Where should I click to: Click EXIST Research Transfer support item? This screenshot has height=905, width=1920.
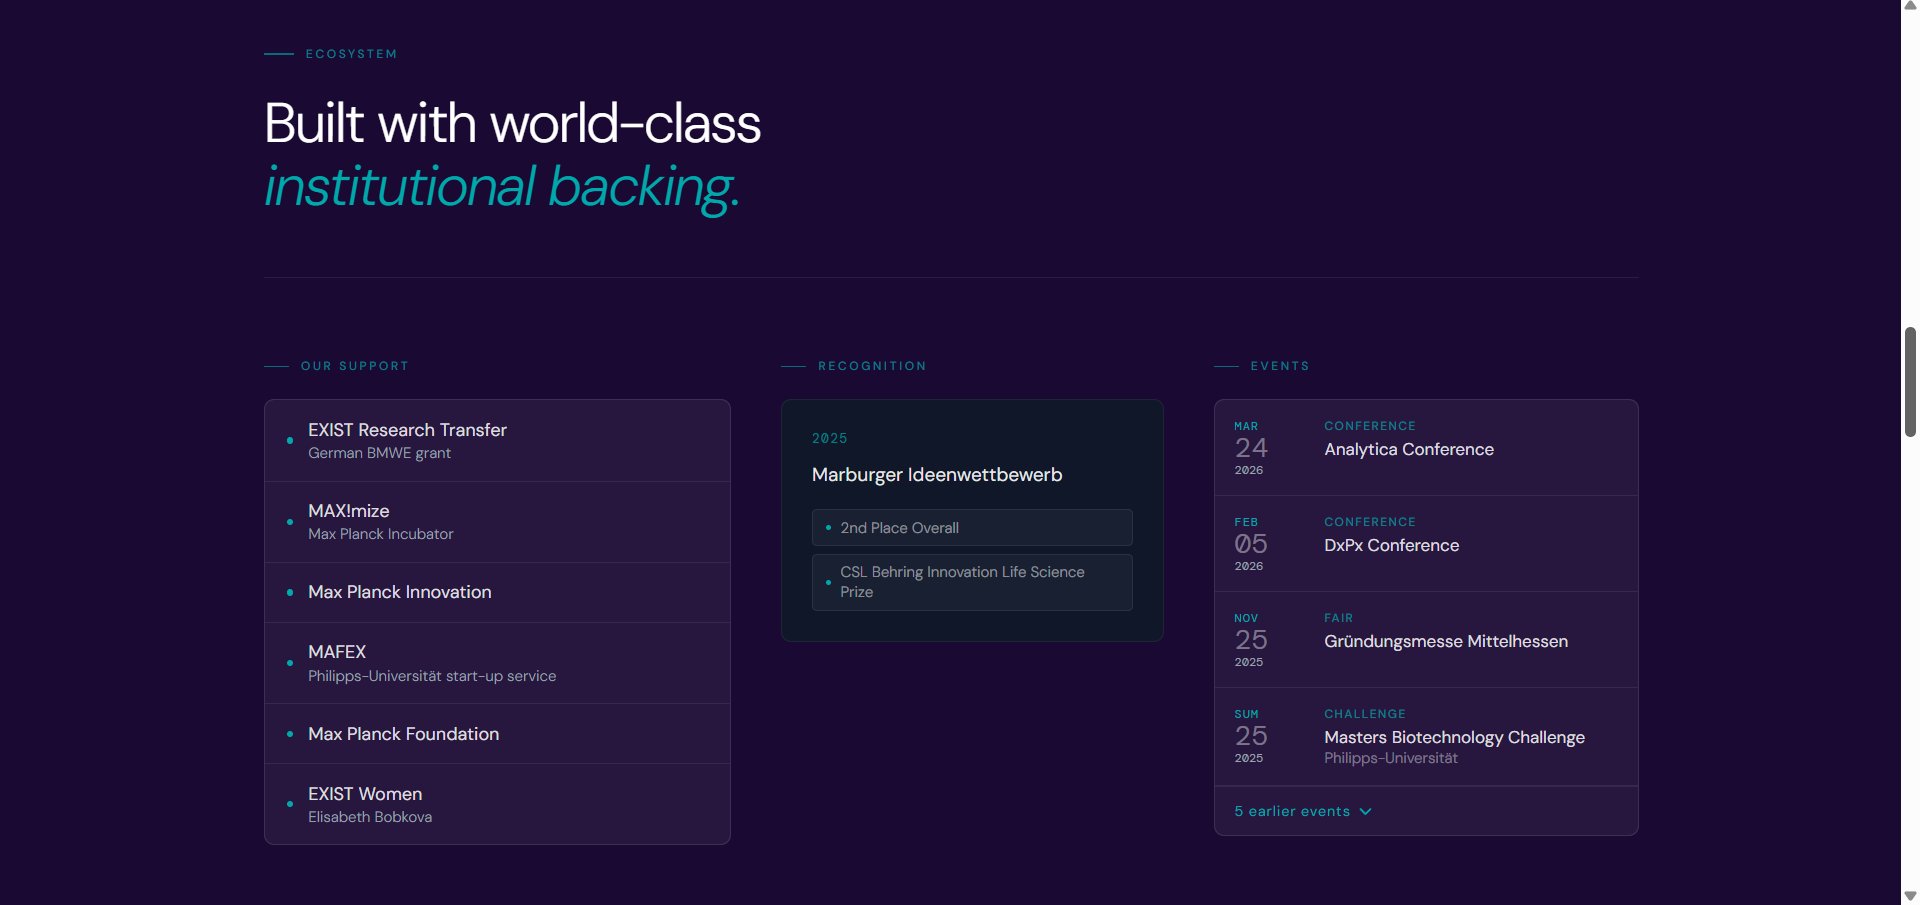tap(407, 430)
